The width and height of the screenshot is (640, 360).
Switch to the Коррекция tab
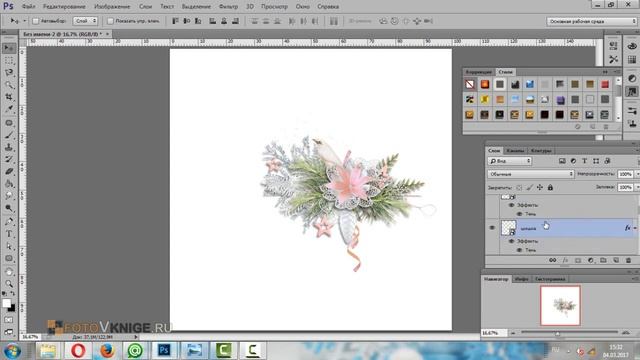click(479, 72)
